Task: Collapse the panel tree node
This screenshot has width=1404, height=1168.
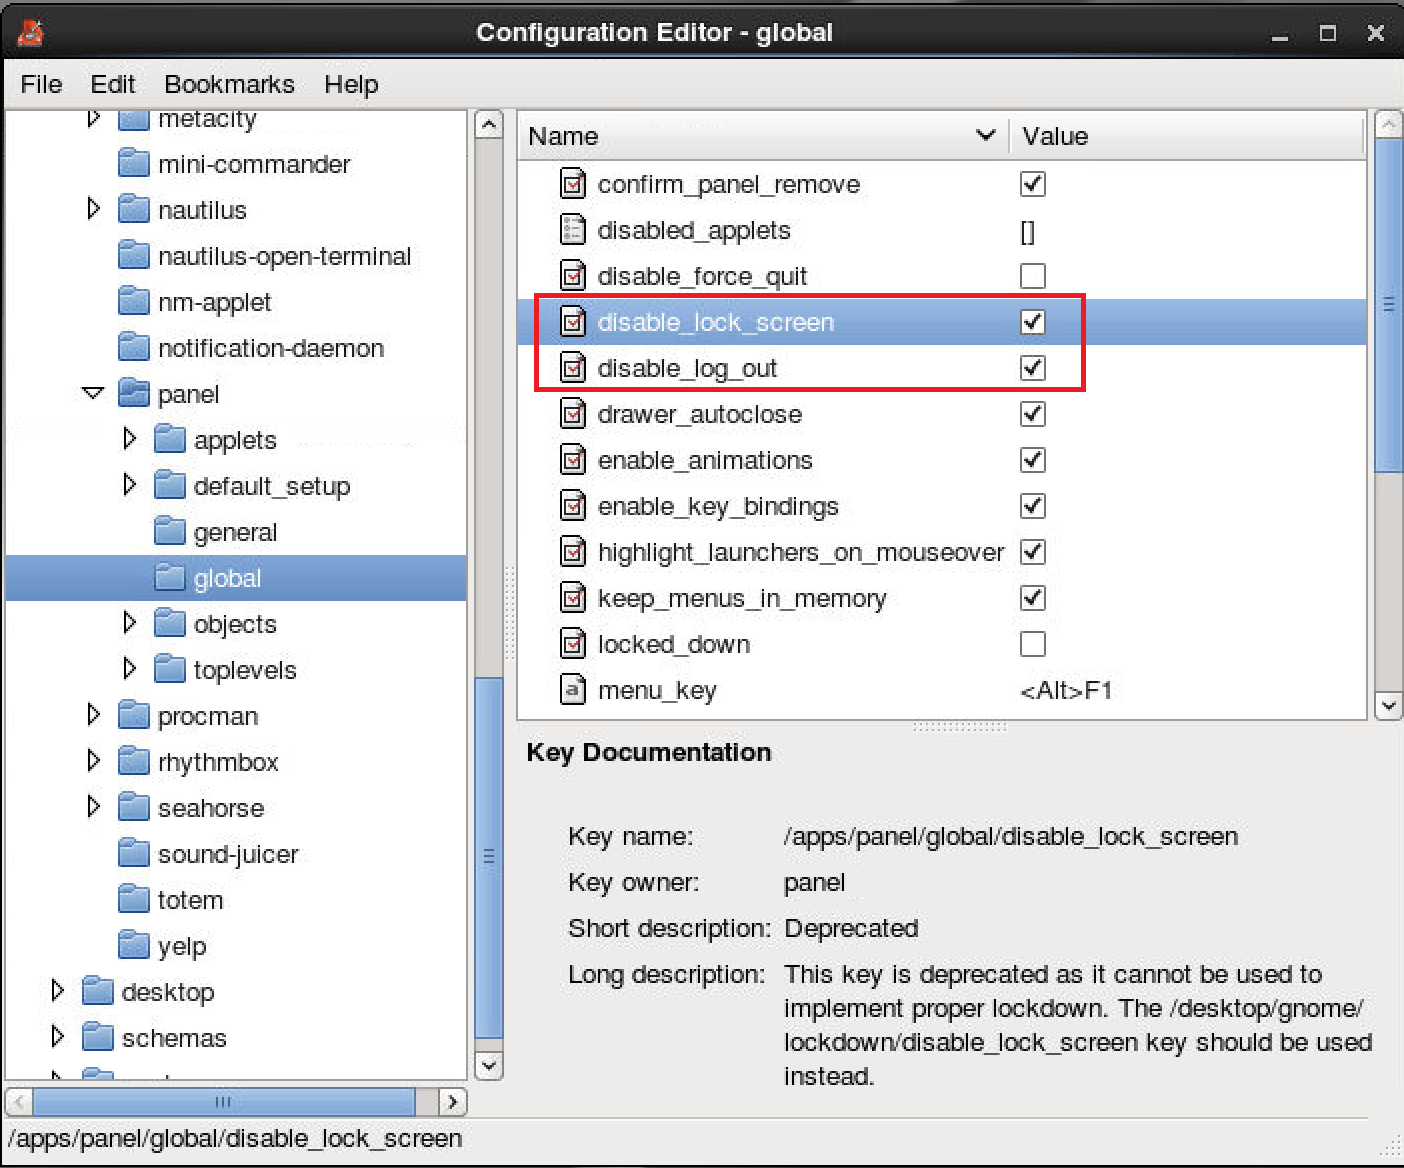Action: coord(93,393)
